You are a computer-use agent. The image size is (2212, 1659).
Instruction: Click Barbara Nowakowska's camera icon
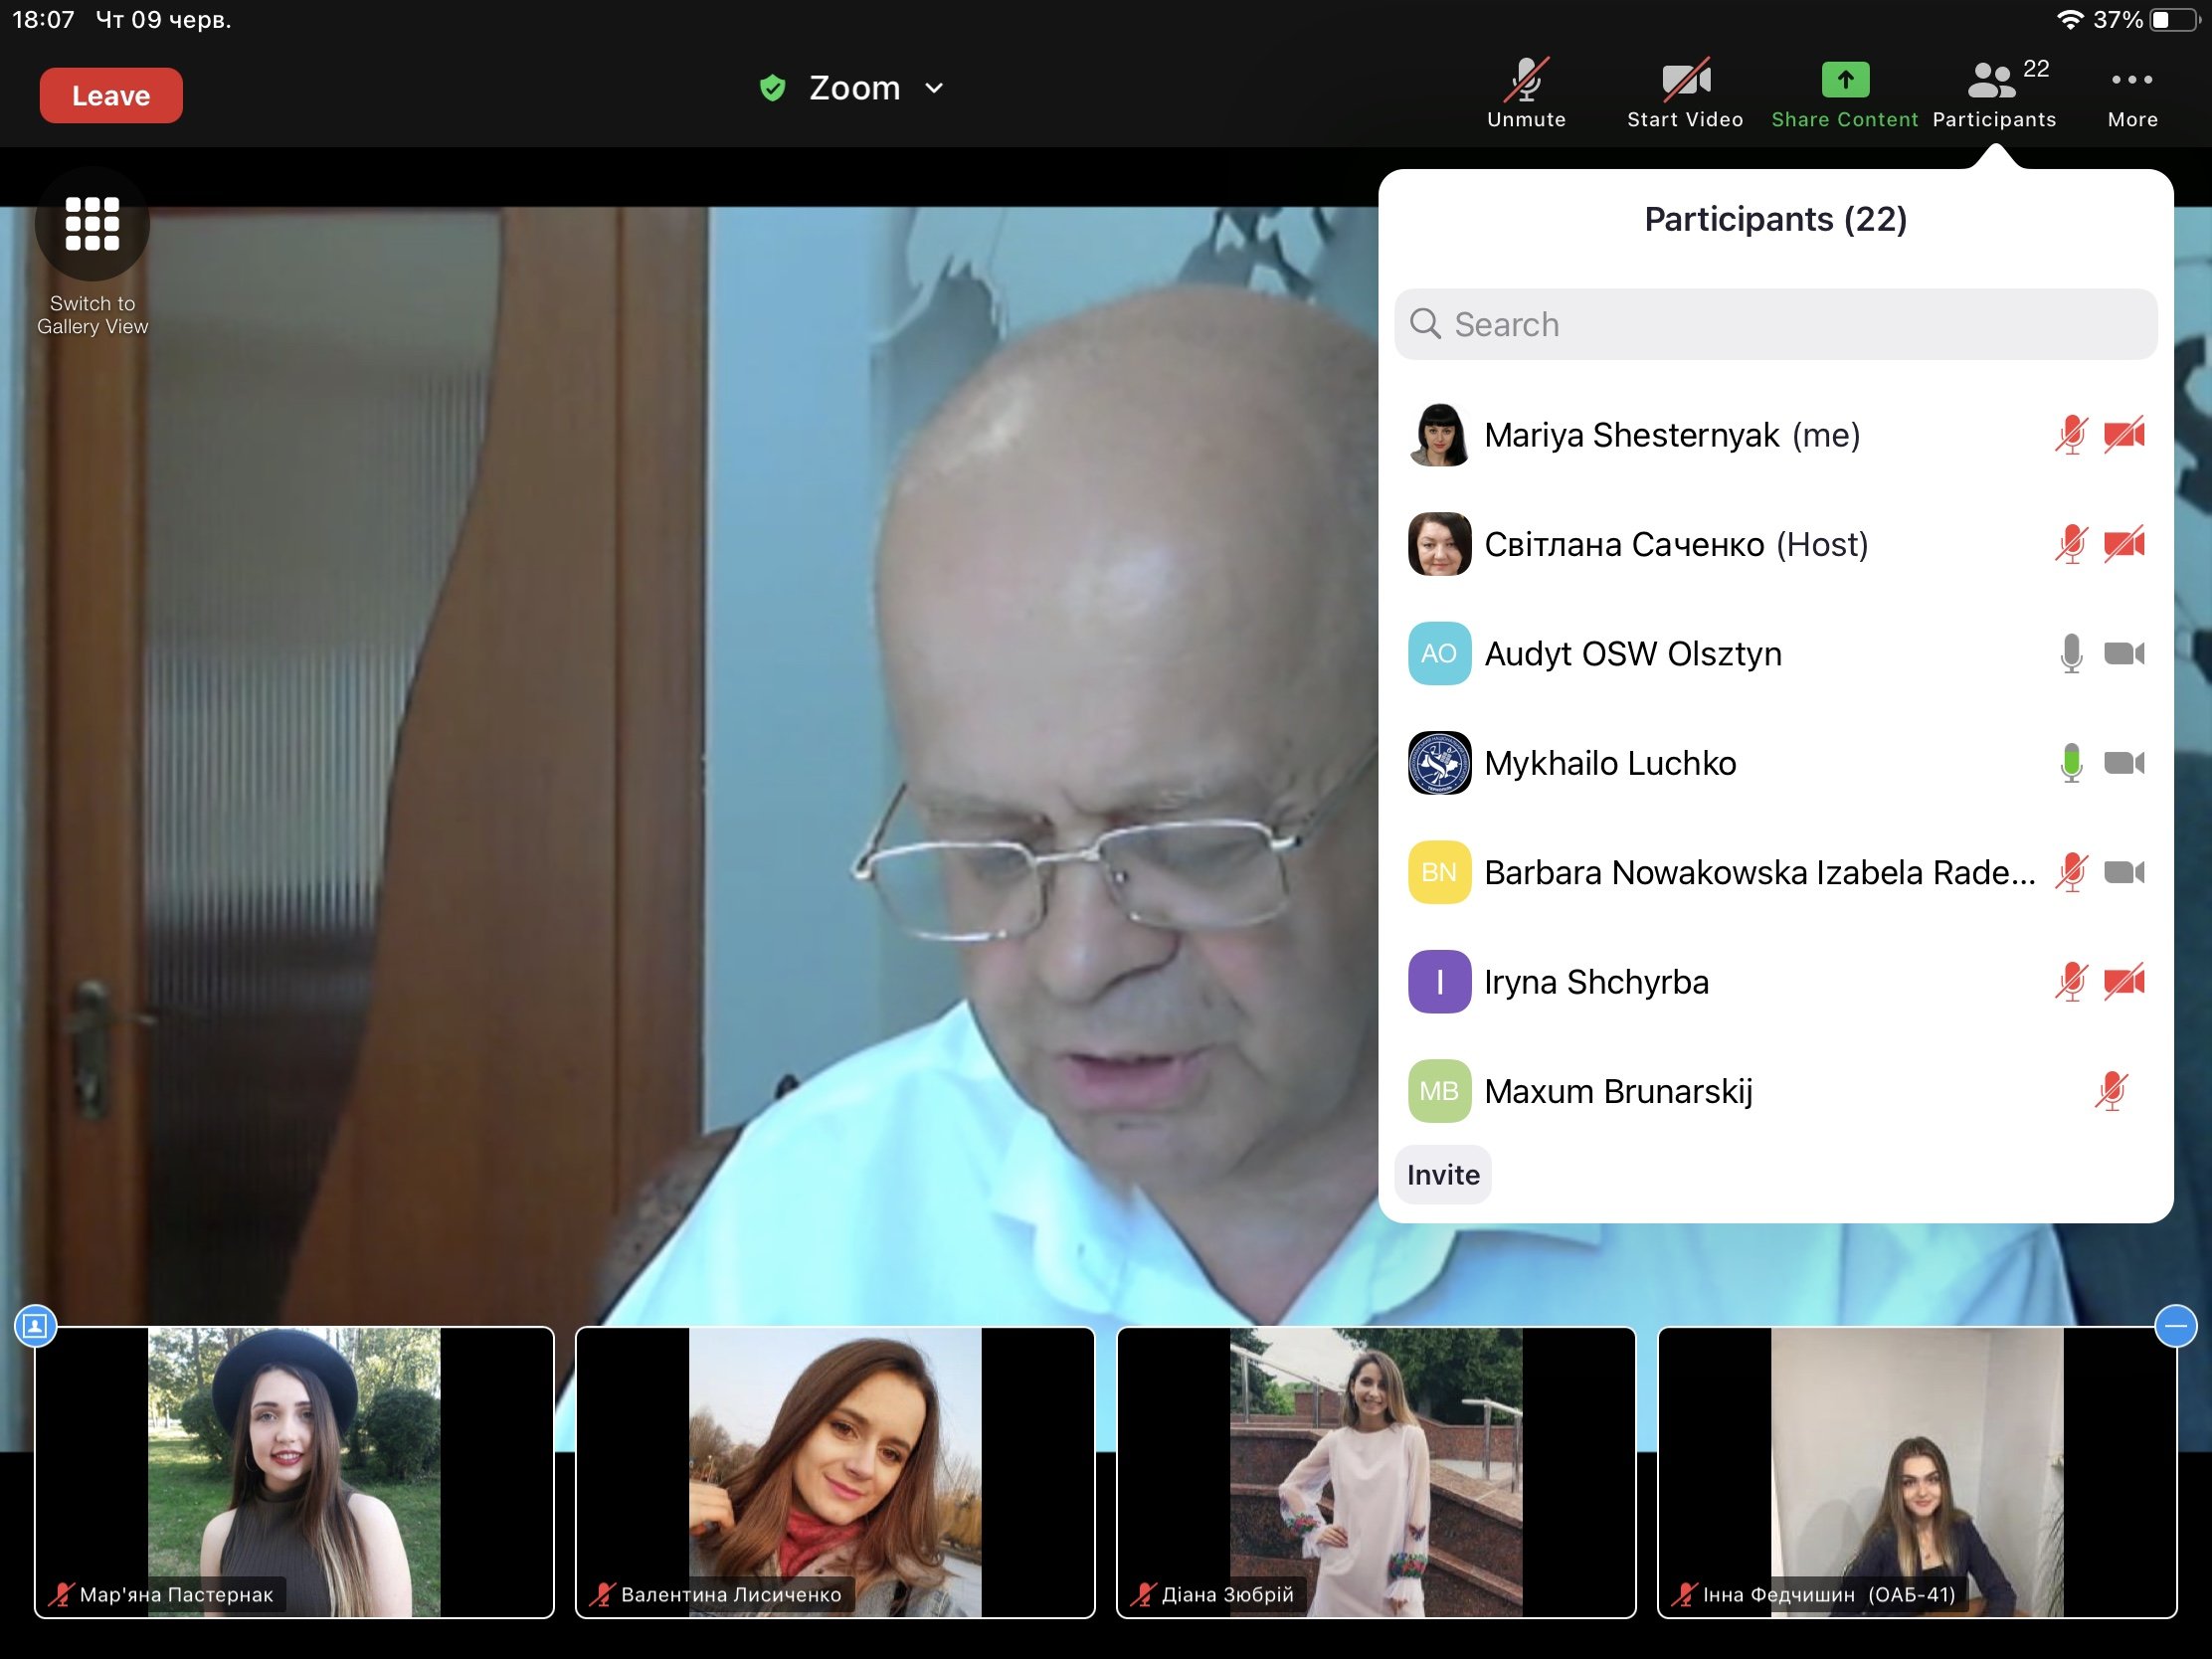pyautogui.click(x=2124, y=872)
